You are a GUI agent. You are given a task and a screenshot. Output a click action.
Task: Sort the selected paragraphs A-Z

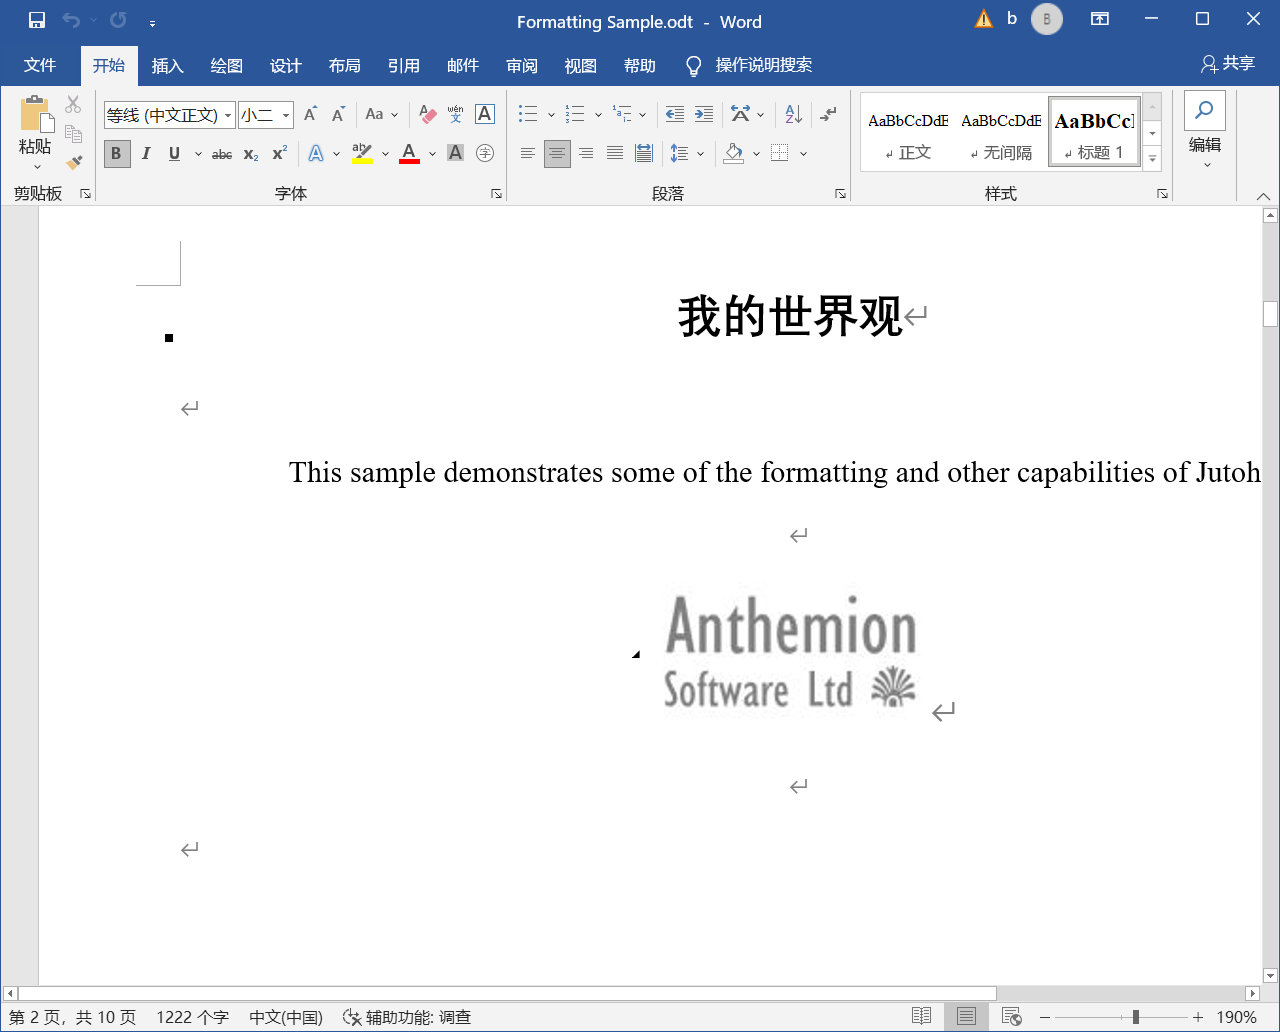pyautogui.click(x=794, y=114)
